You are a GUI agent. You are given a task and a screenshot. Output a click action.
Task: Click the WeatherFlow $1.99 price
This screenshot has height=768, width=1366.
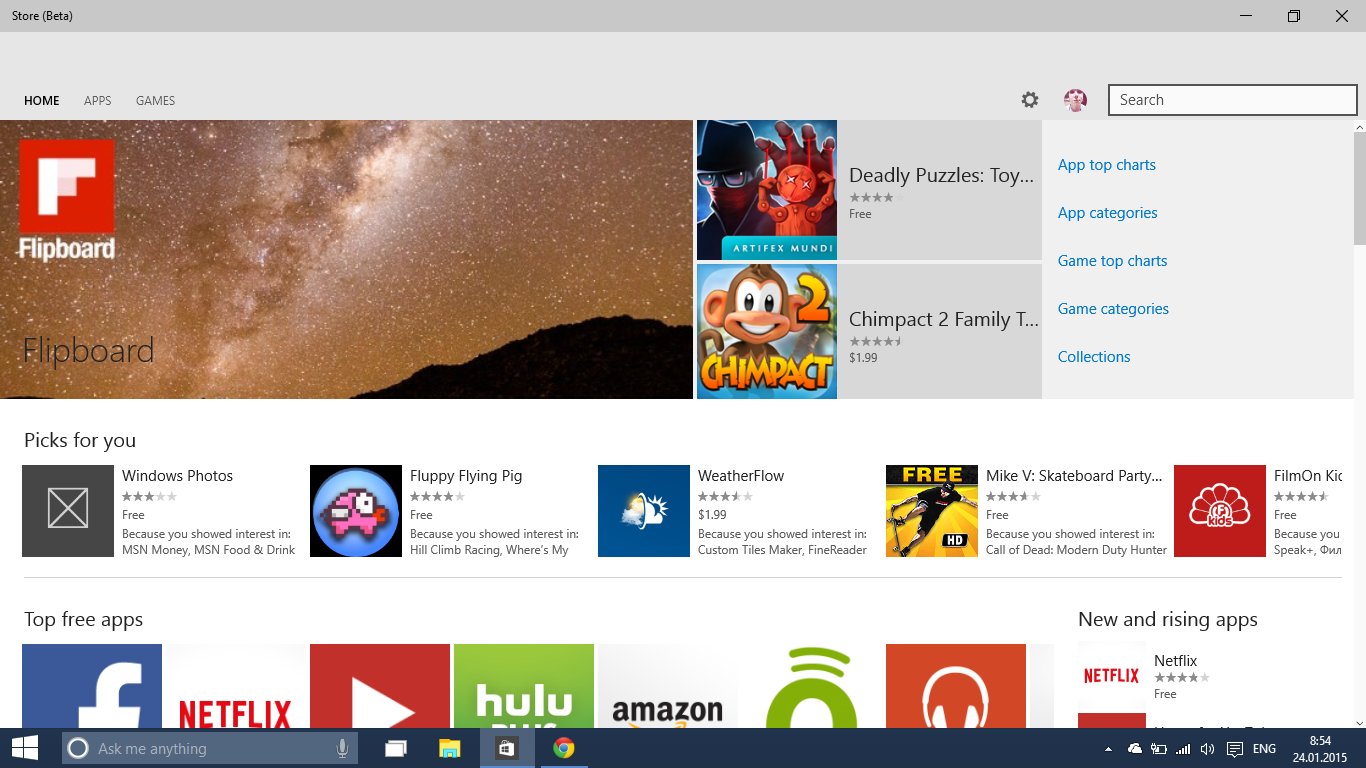tap(712, 515)
